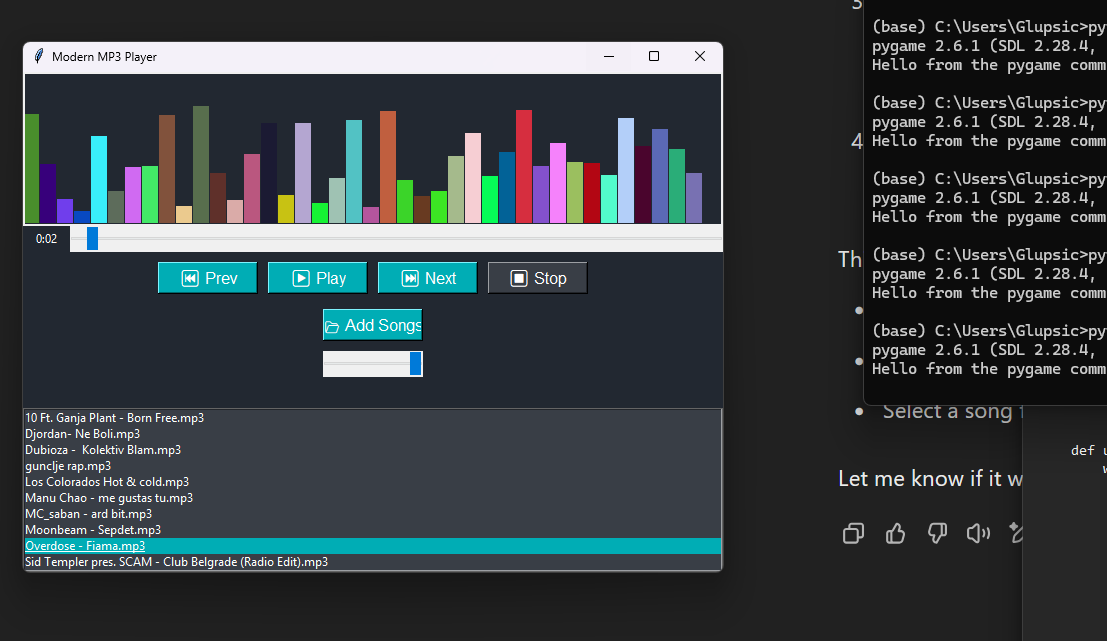Pick Moonbeam - Sepdet.mp3 in the playlist
Viewport: 1107px width, 641px height.
click(x=93, y=530)
